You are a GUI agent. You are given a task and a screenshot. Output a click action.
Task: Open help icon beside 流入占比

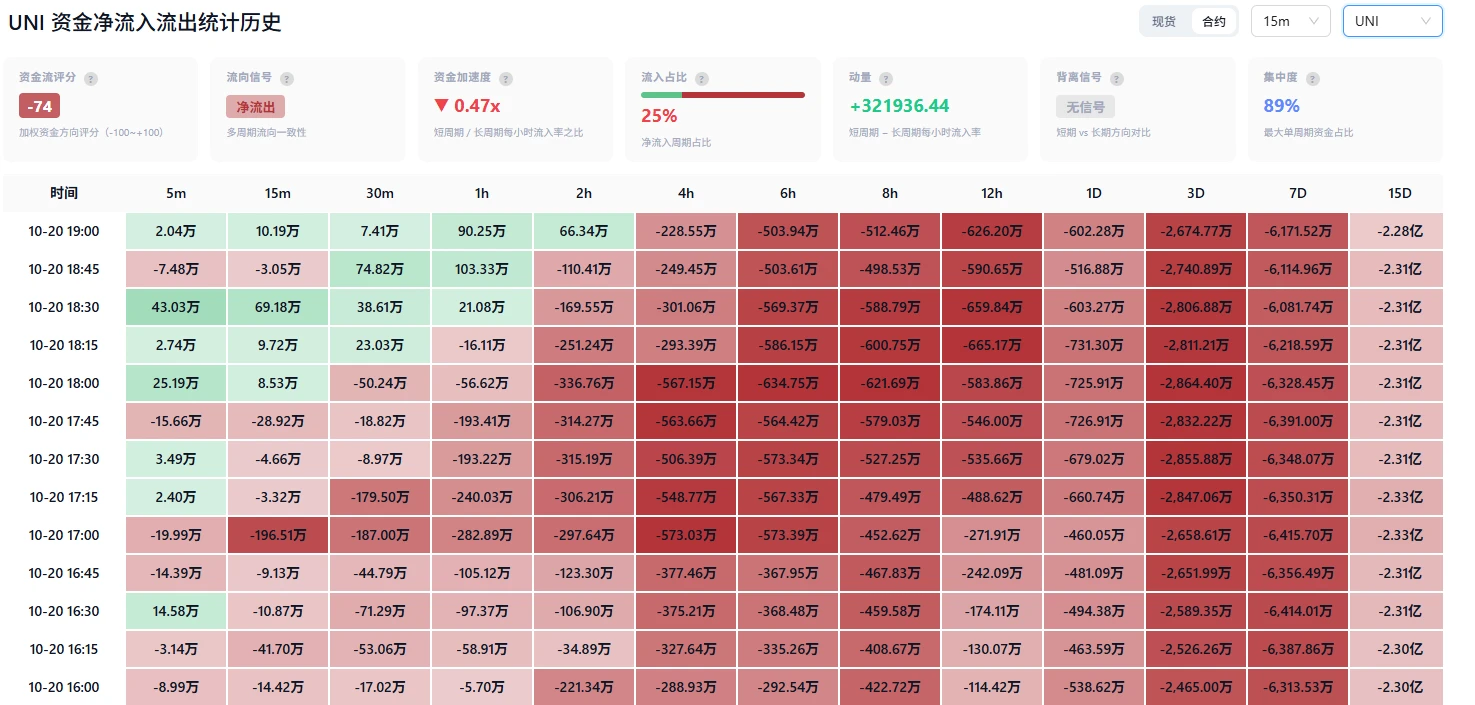click(x=702, y=79)
